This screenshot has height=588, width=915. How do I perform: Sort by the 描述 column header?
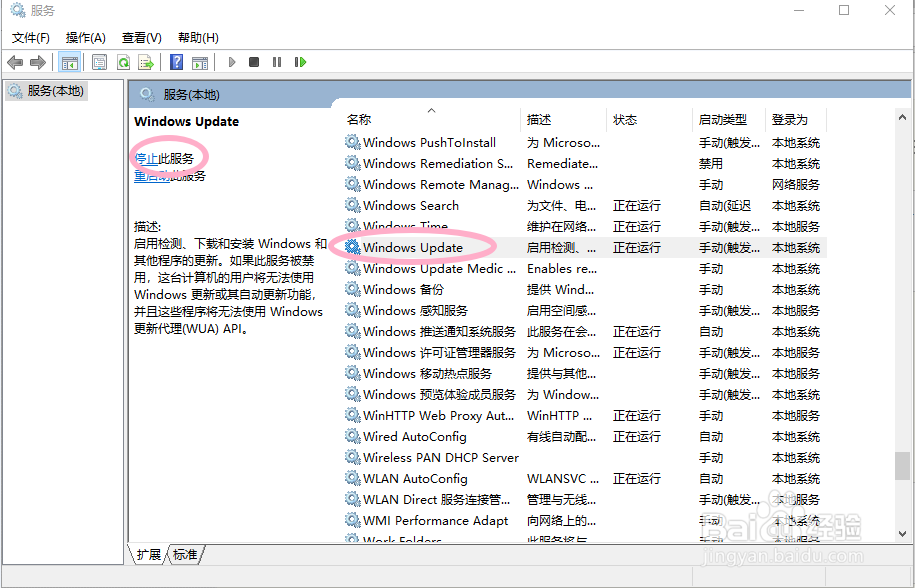click(564, 120)
